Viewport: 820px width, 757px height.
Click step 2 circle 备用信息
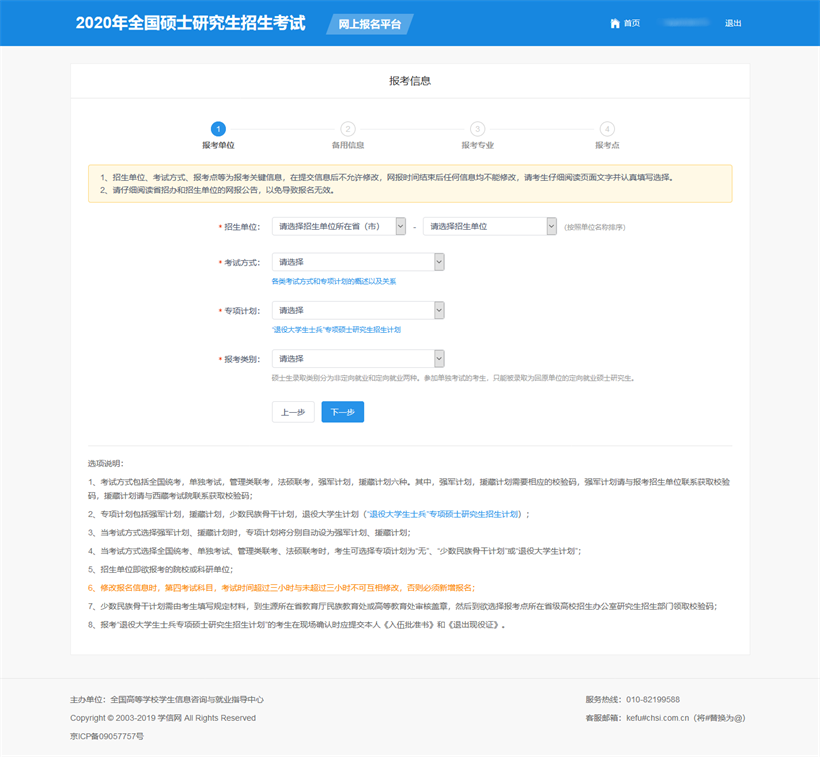point(347,129)
